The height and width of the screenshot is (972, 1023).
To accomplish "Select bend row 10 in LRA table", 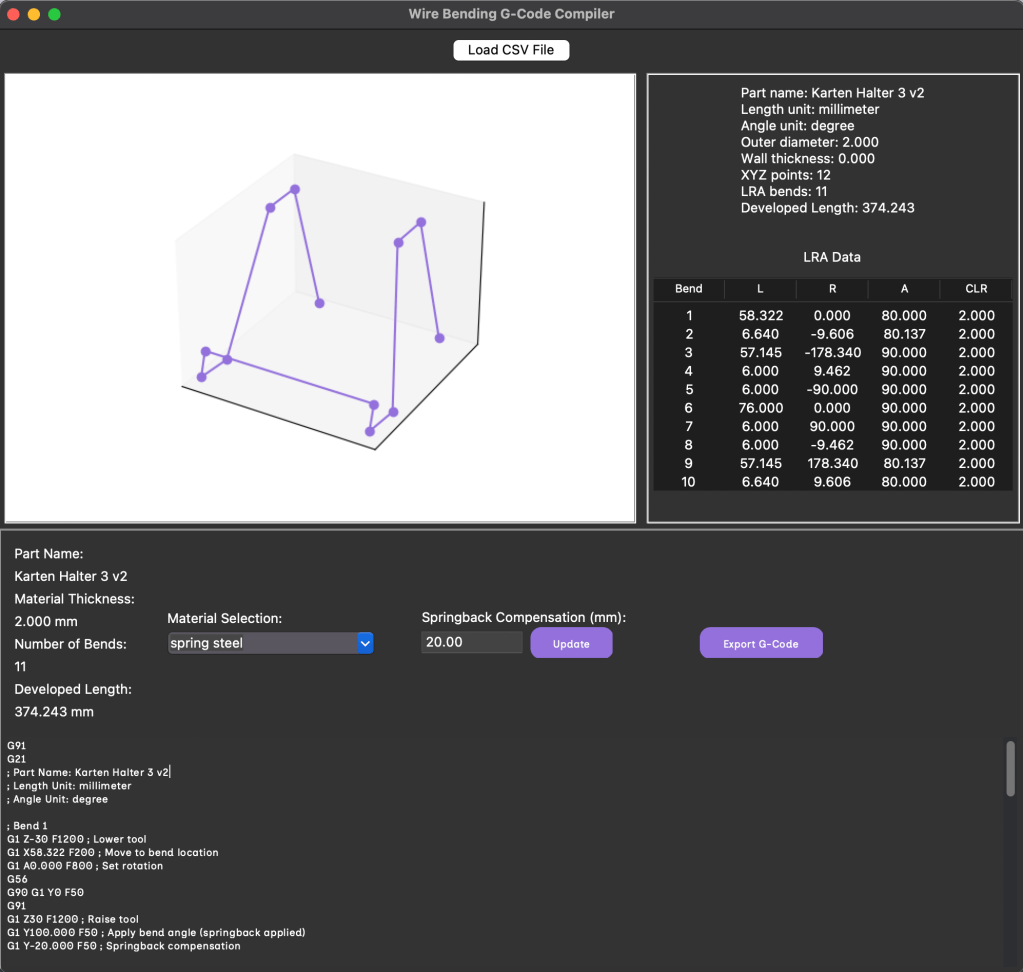I will (832, 482).
